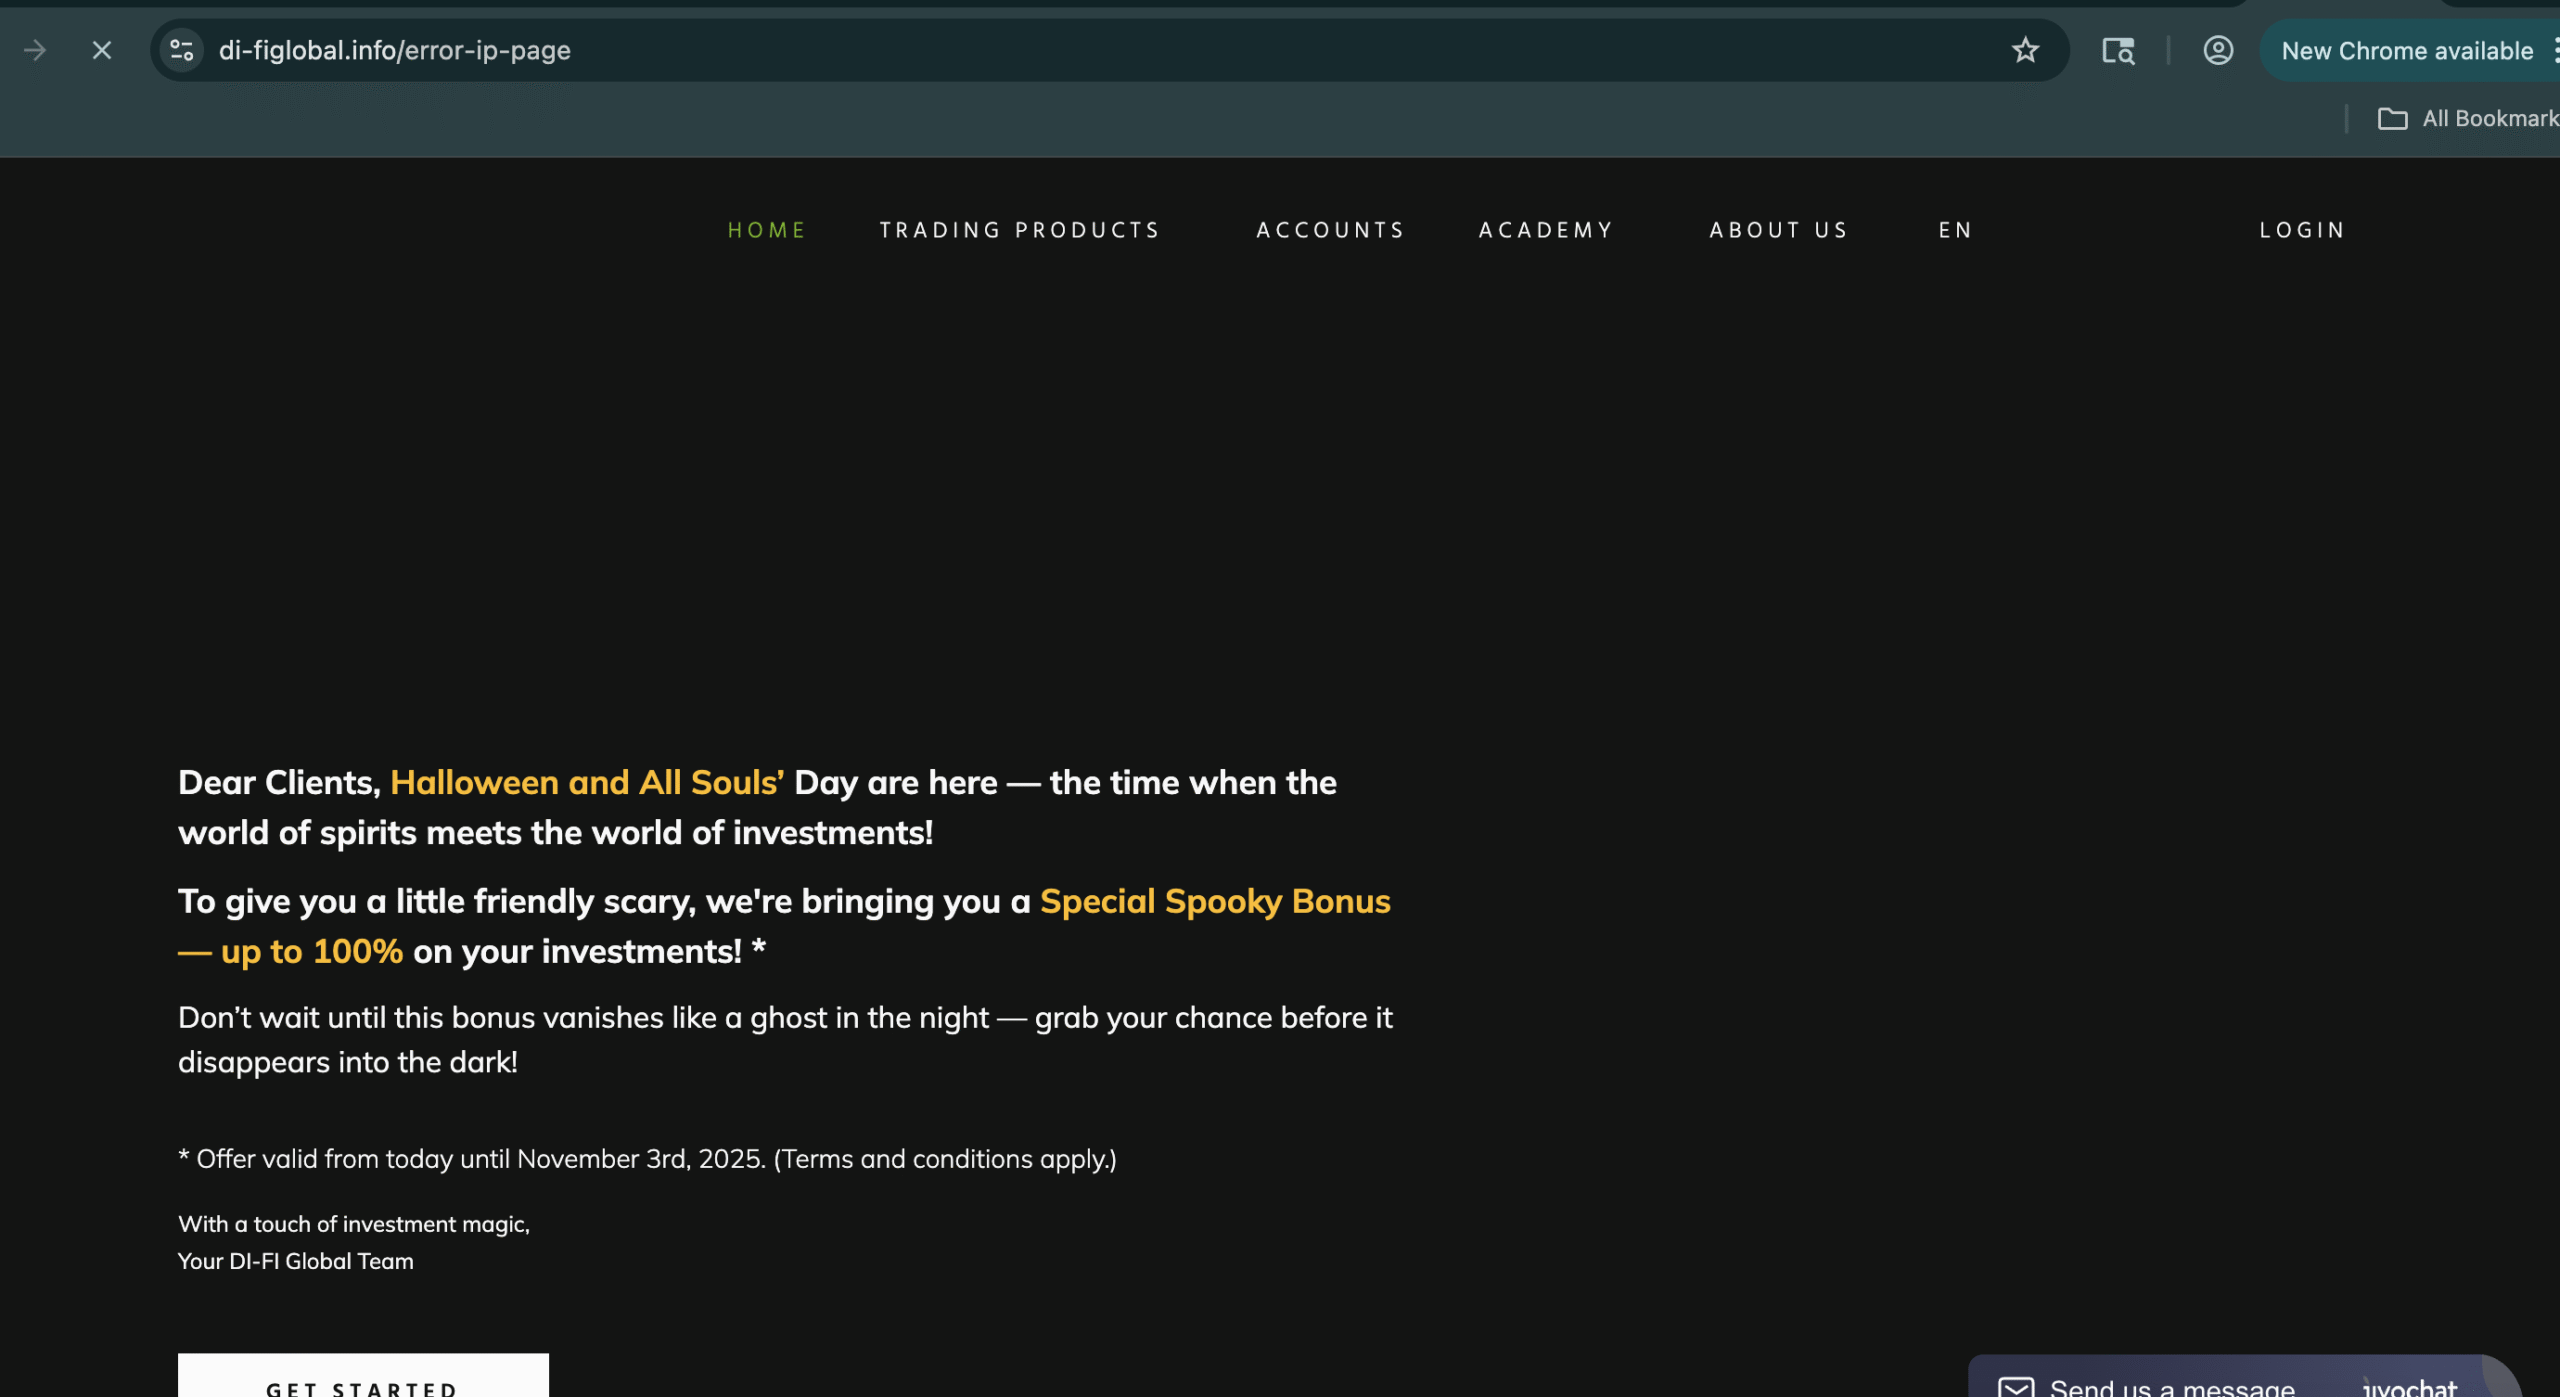This screenshot has width=2560, height=1397.
Task: Click the New Chrome available button
Action: pos(2406,51)
